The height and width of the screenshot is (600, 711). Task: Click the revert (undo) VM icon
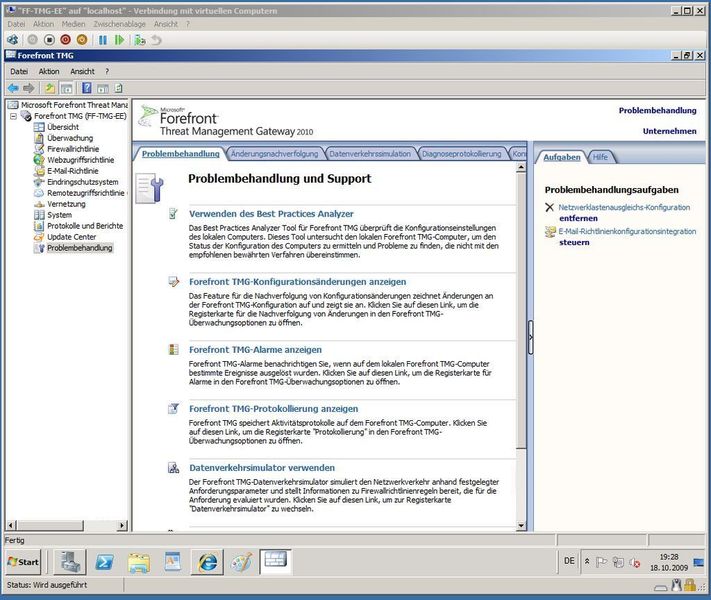tap(156, 40)
